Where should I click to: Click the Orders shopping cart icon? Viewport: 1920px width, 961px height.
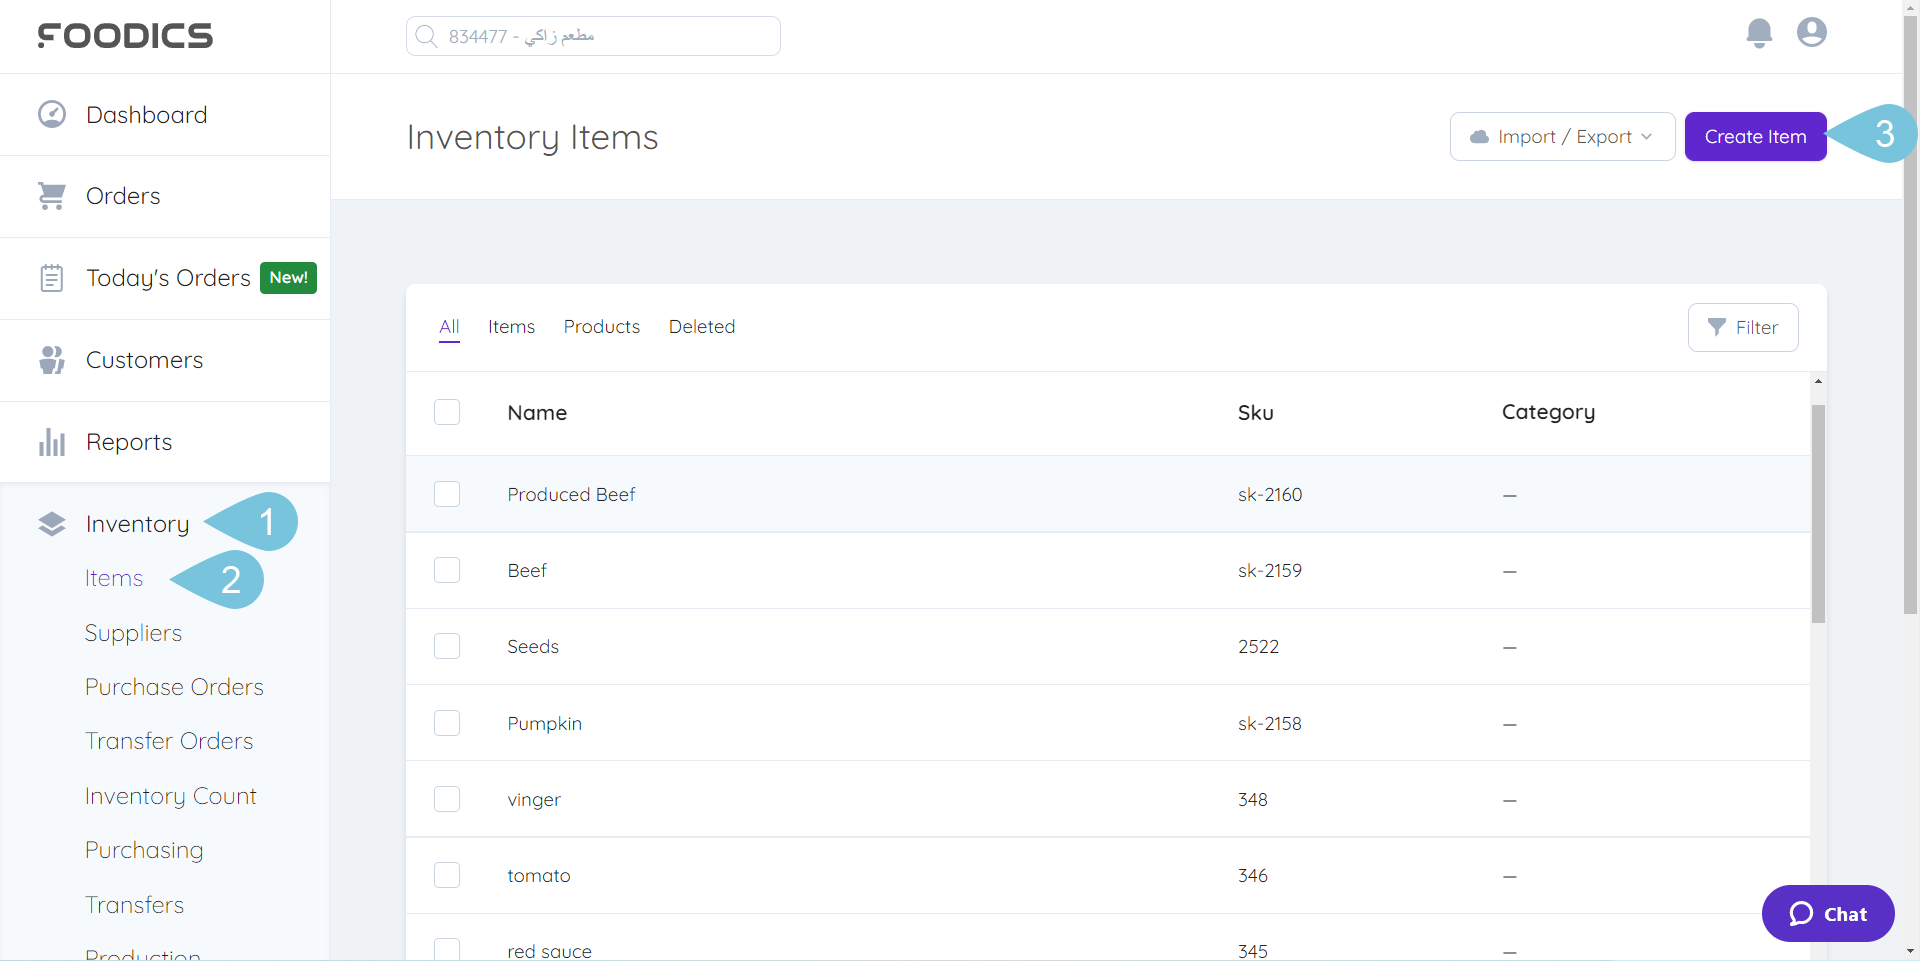point(52,196)
